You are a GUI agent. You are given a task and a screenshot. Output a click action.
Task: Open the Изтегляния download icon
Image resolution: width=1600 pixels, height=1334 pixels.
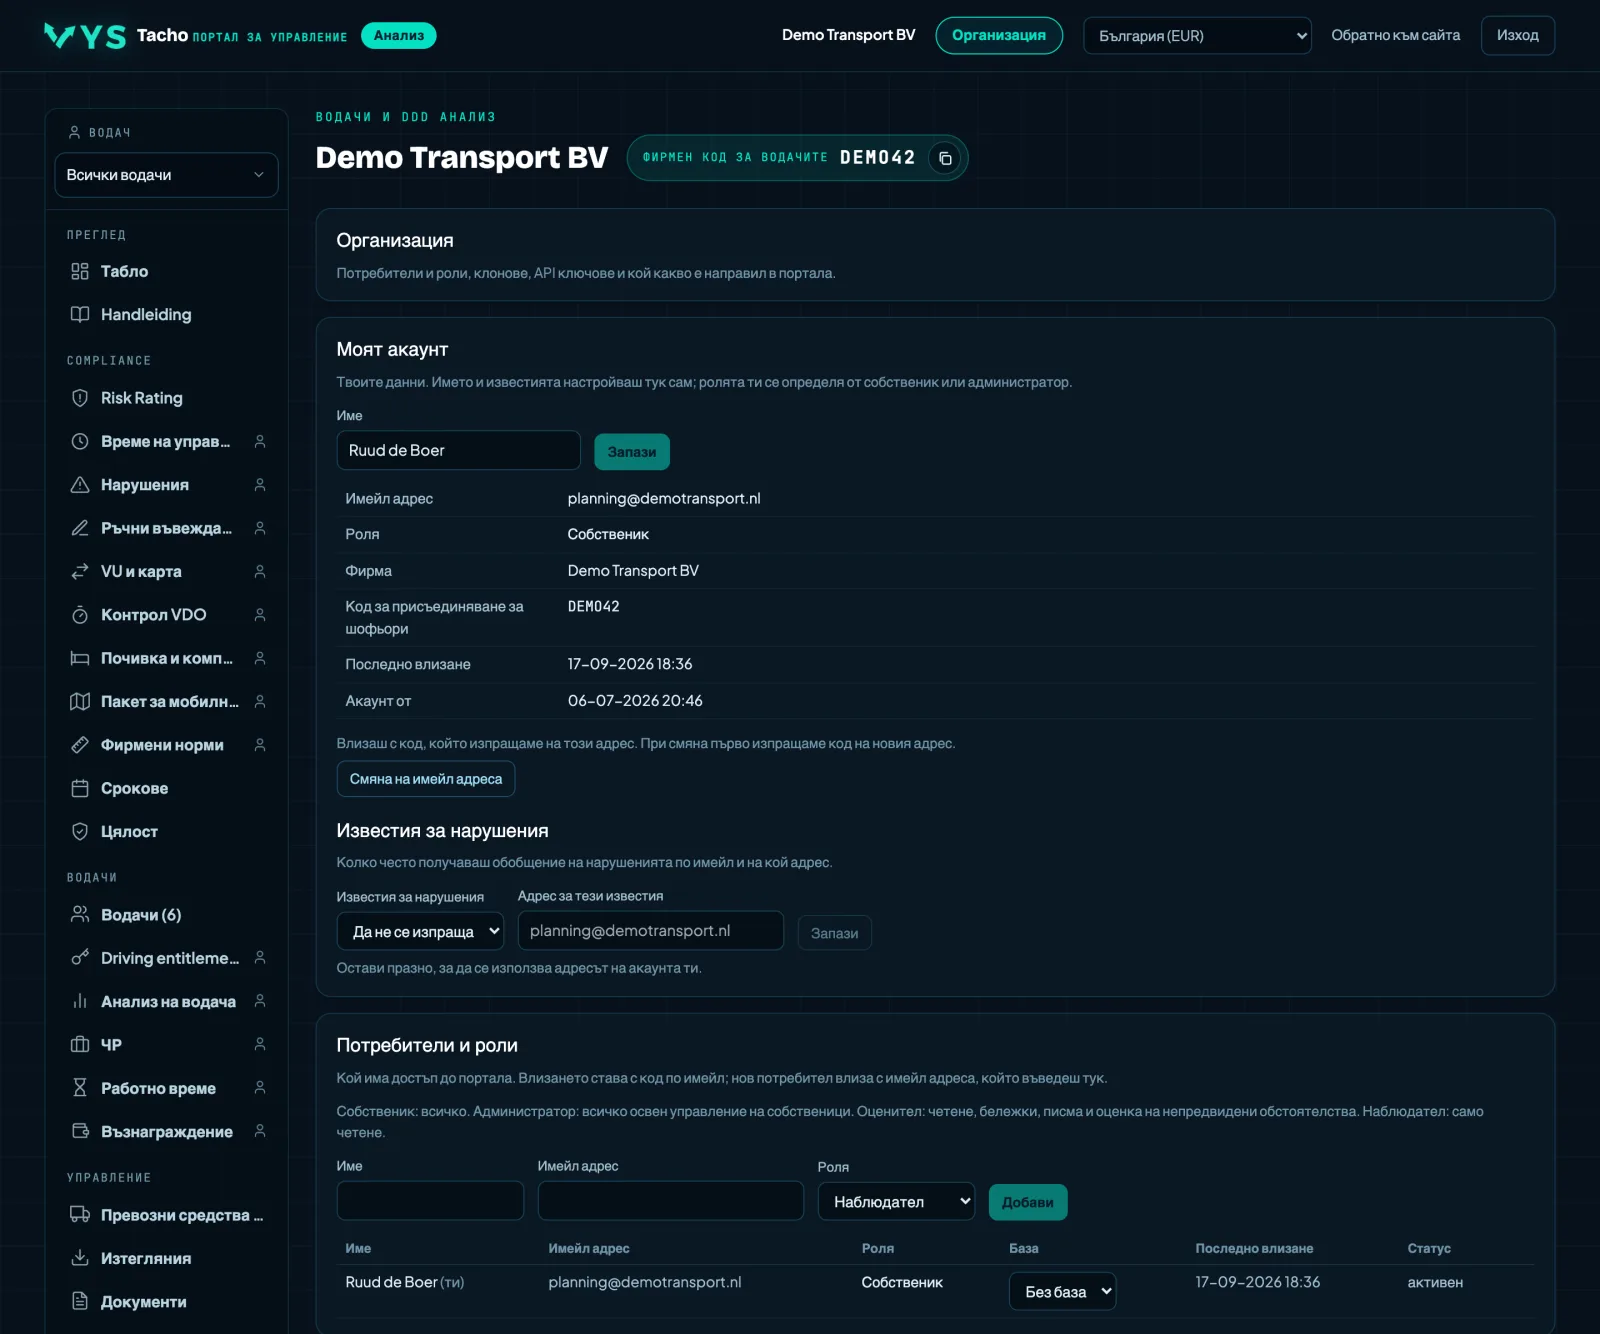point(80,1258)
